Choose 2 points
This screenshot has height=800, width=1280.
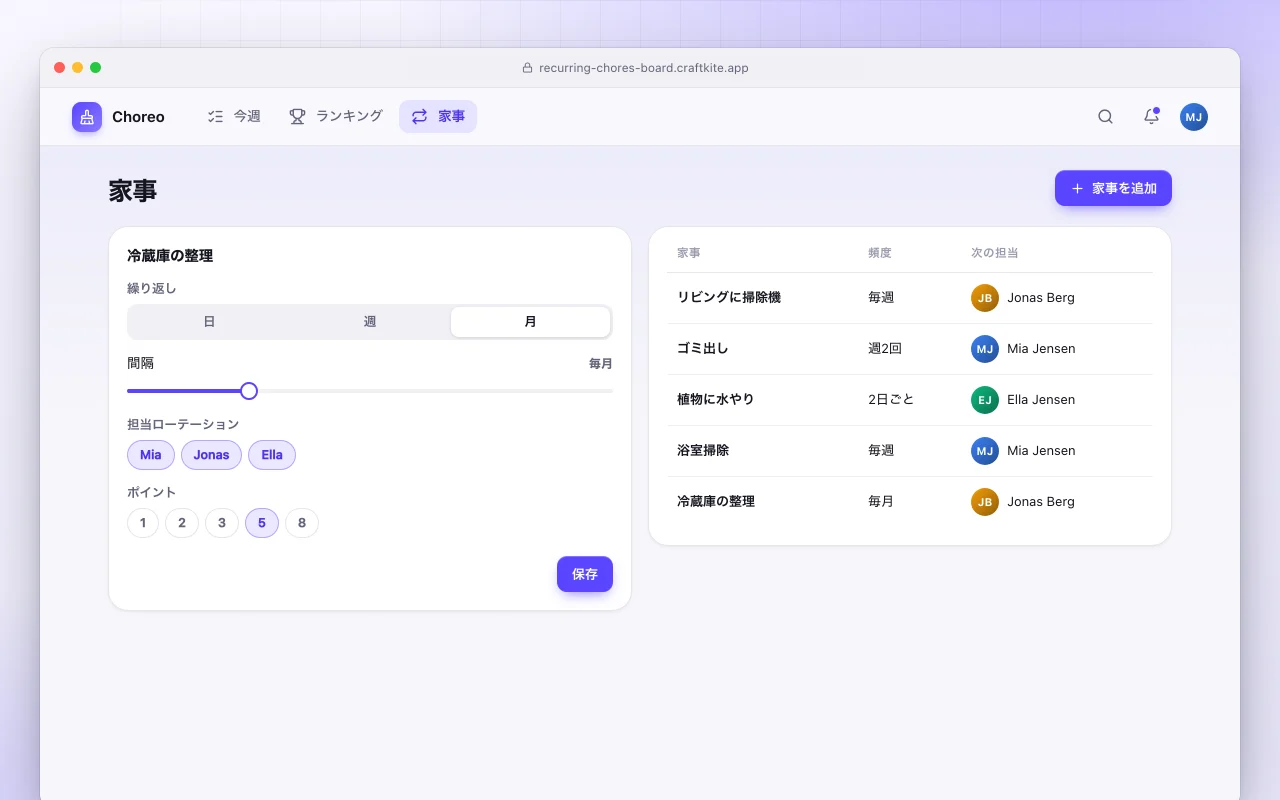tap(182, 523)
